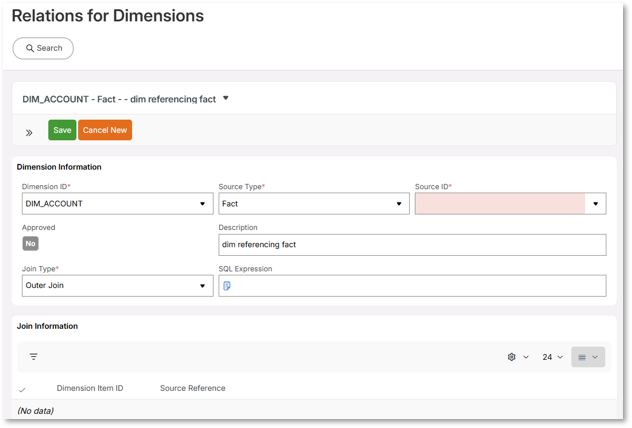
Task: Click the (No data) table message
Action: coord(35,411)
